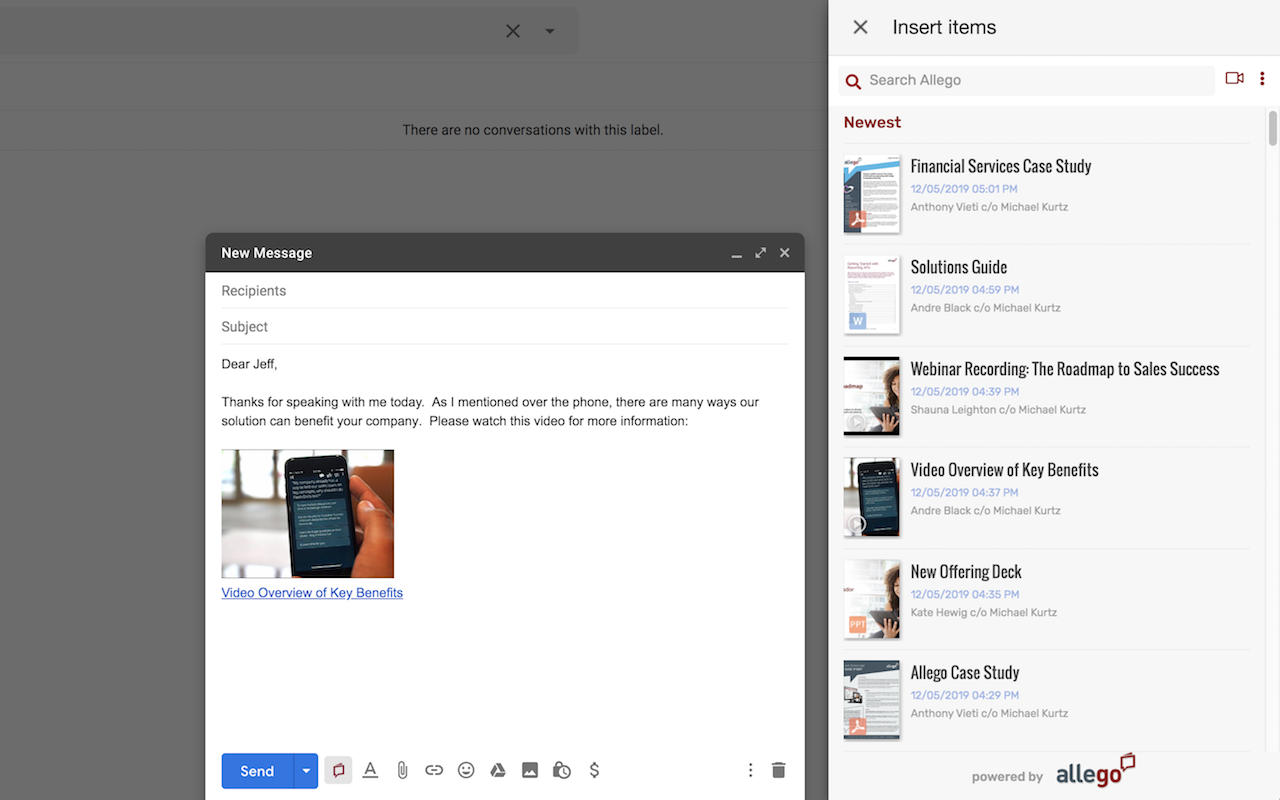Toggle confidential mode lock-clock icon
Image resolution: width=1280 pixels, height=800 pixels.
(562, 770)
